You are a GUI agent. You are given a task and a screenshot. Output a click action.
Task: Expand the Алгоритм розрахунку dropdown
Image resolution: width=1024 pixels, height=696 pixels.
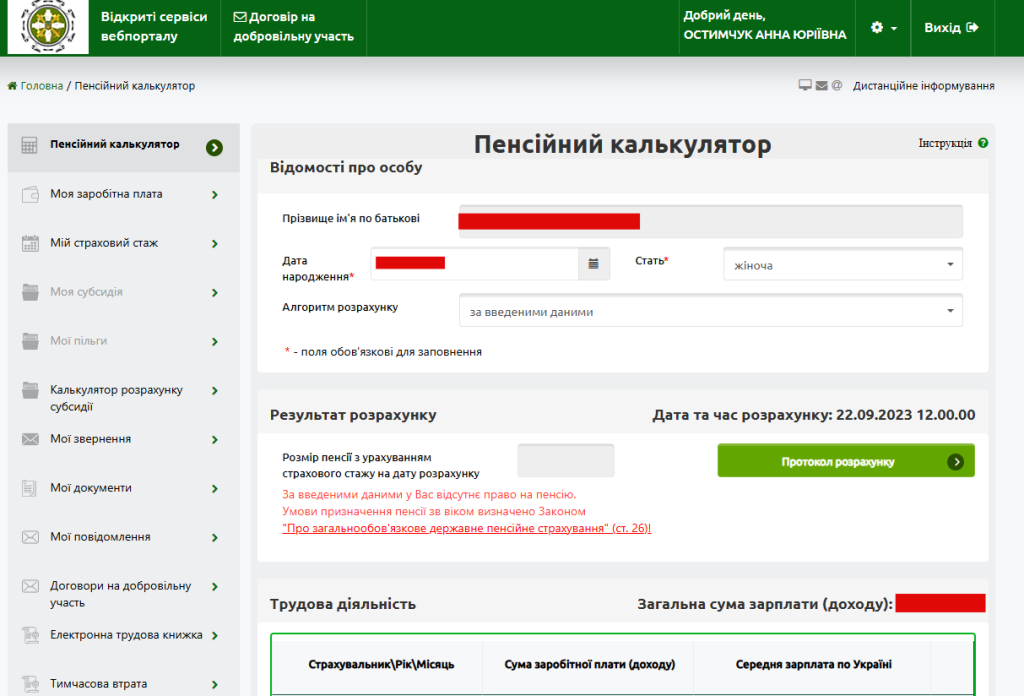(x=711, y=310)
